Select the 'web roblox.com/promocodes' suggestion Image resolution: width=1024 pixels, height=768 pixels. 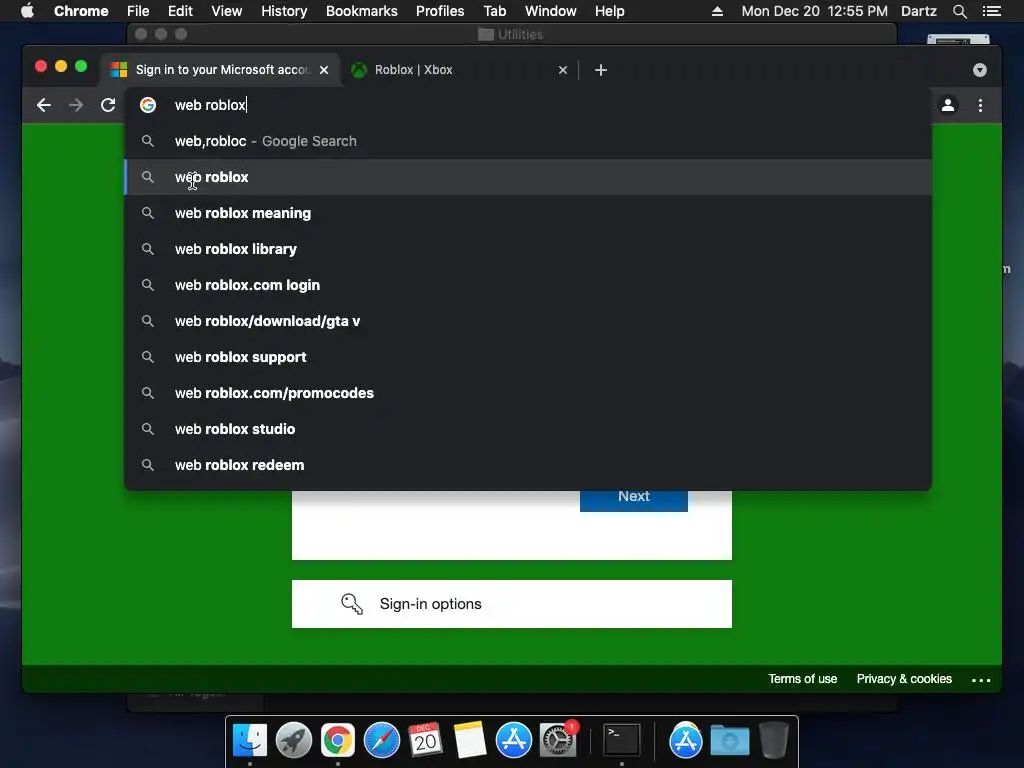528,392
